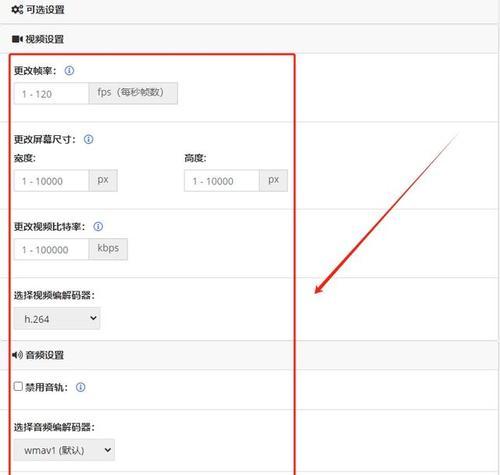This screenshot has width=500, height=475.
Task: Open the wmav1 audio codec dropdown
Action: point(64,450)
